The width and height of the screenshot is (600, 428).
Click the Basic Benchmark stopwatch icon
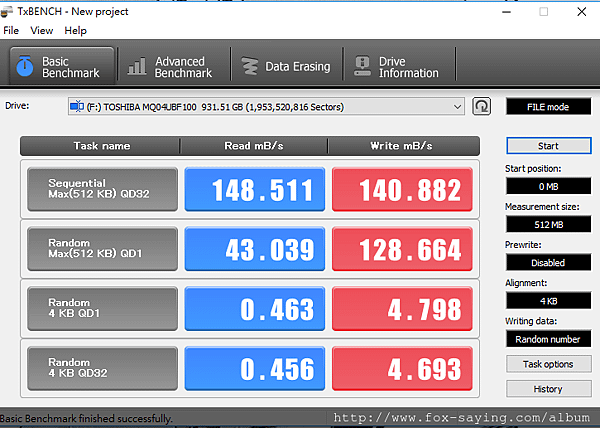(x=24, y=66)
